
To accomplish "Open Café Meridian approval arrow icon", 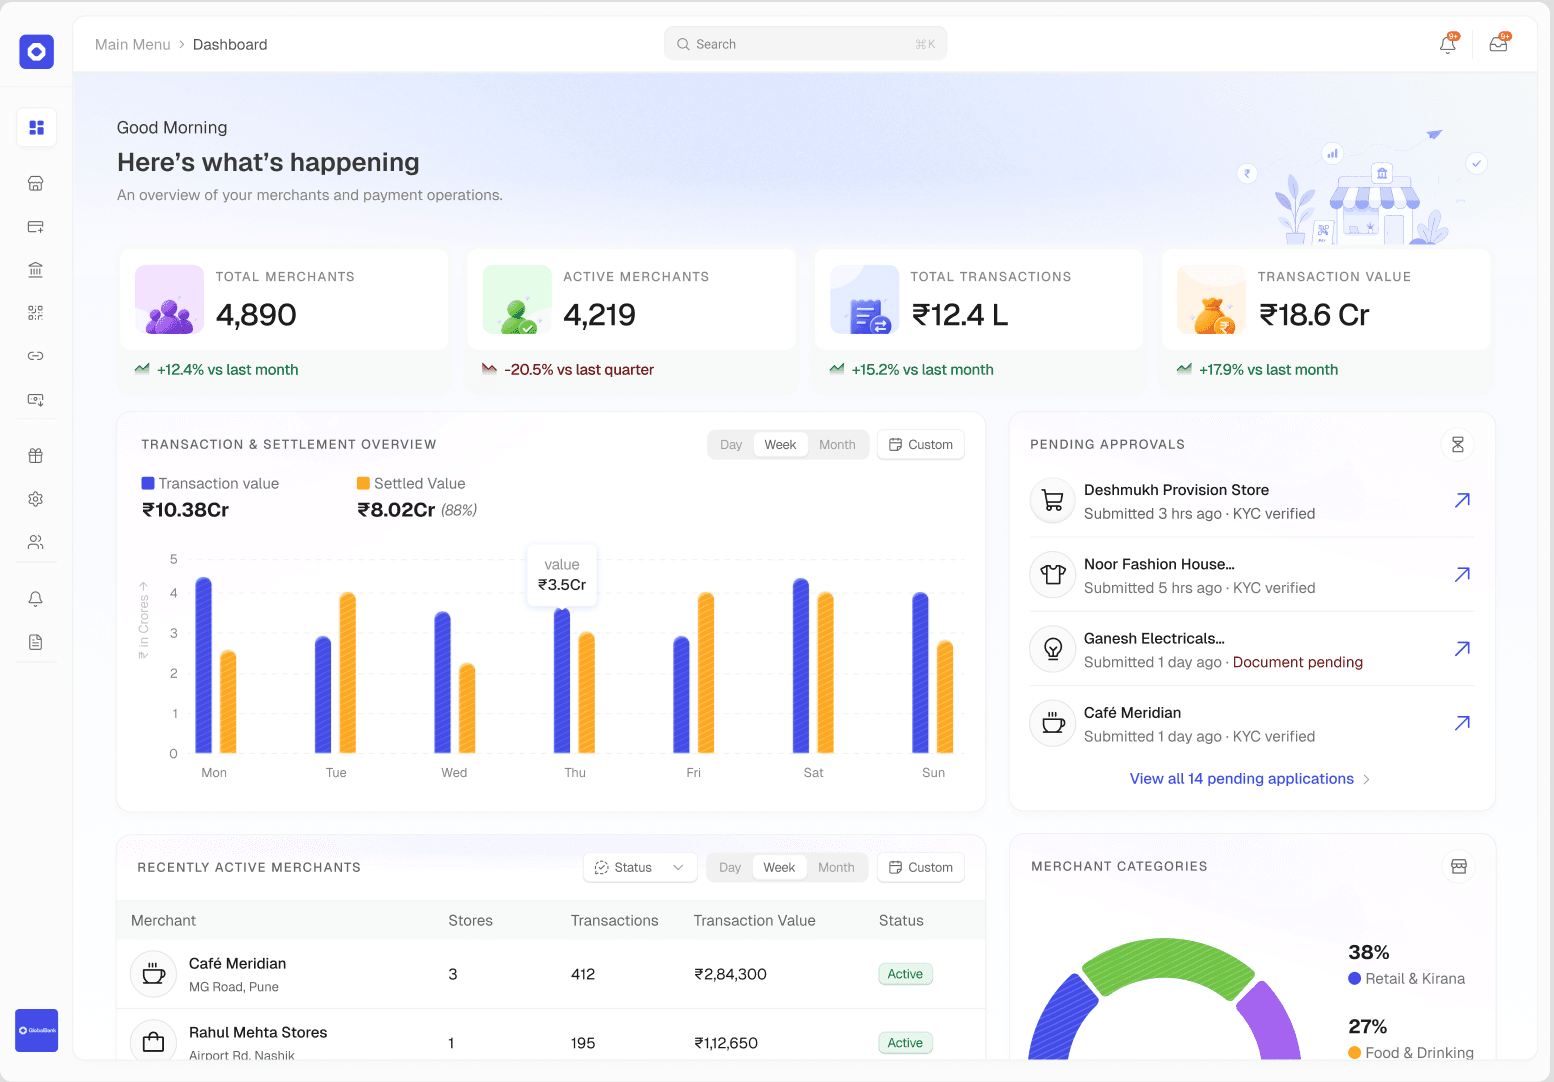I will 1462,722.
